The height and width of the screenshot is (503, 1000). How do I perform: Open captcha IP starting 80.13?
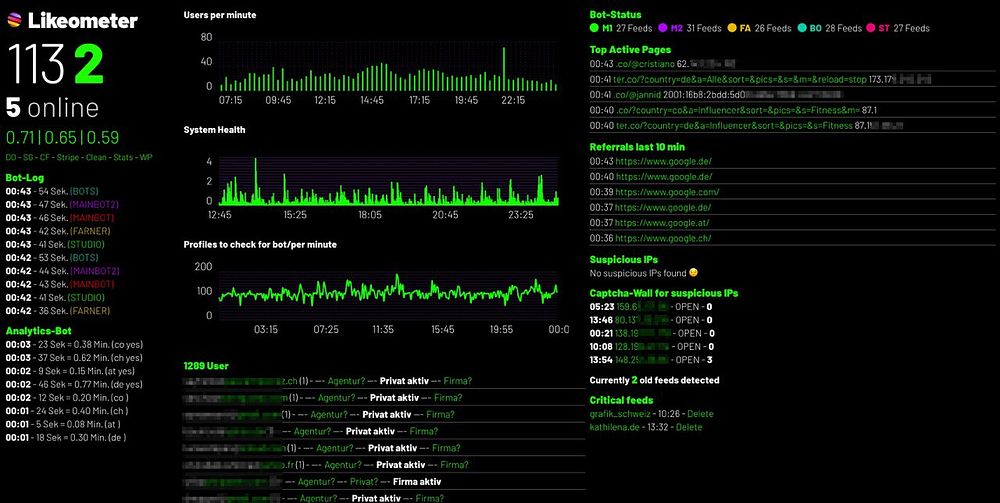pyautogui.click(x=642, y=320)
